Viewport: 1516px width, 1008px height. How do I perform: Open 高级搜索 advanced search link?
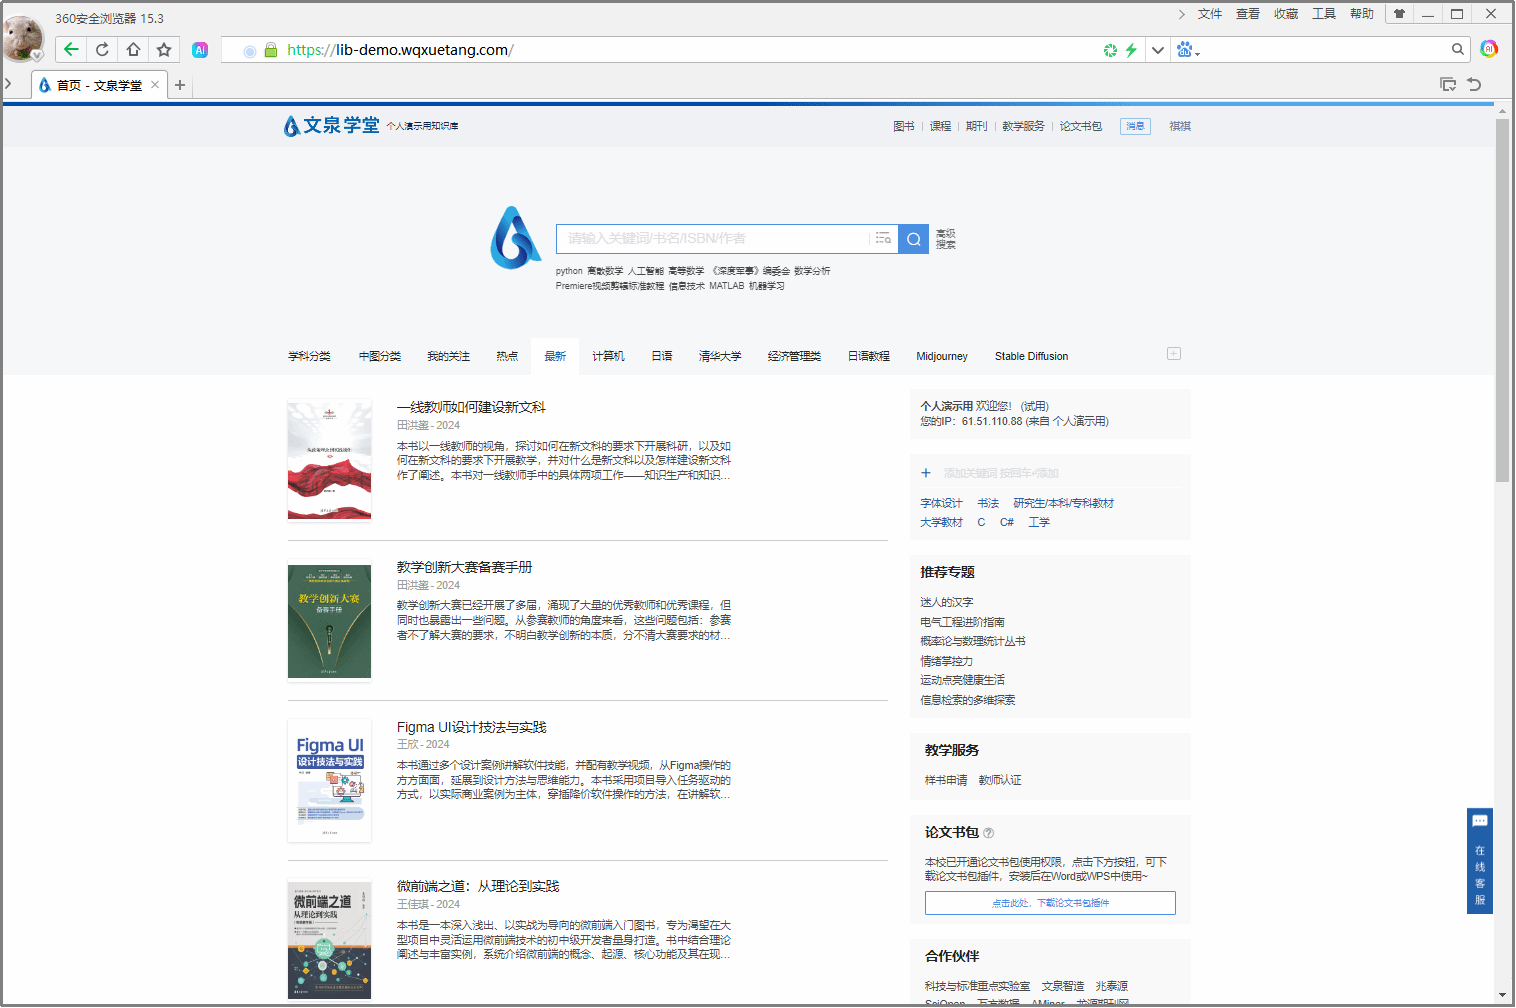tap(946, 239)
